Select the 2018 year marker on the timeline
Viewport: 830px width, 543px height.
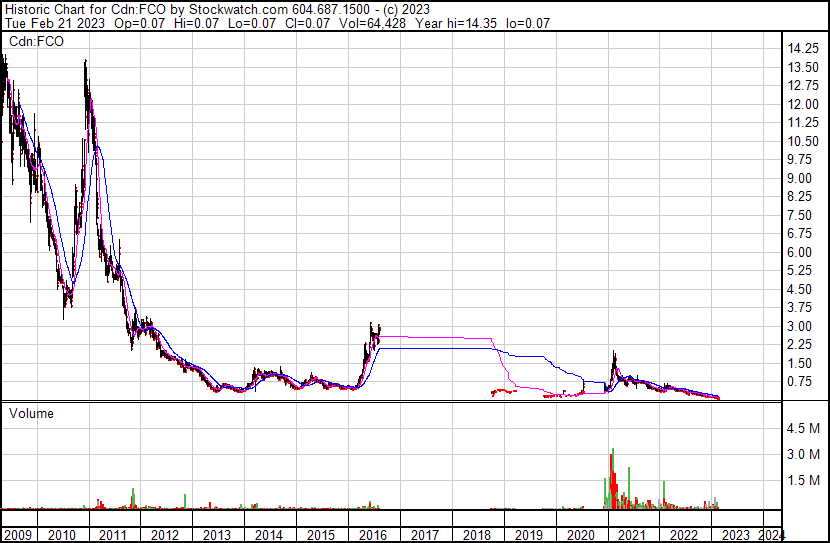tap(476, 535)
